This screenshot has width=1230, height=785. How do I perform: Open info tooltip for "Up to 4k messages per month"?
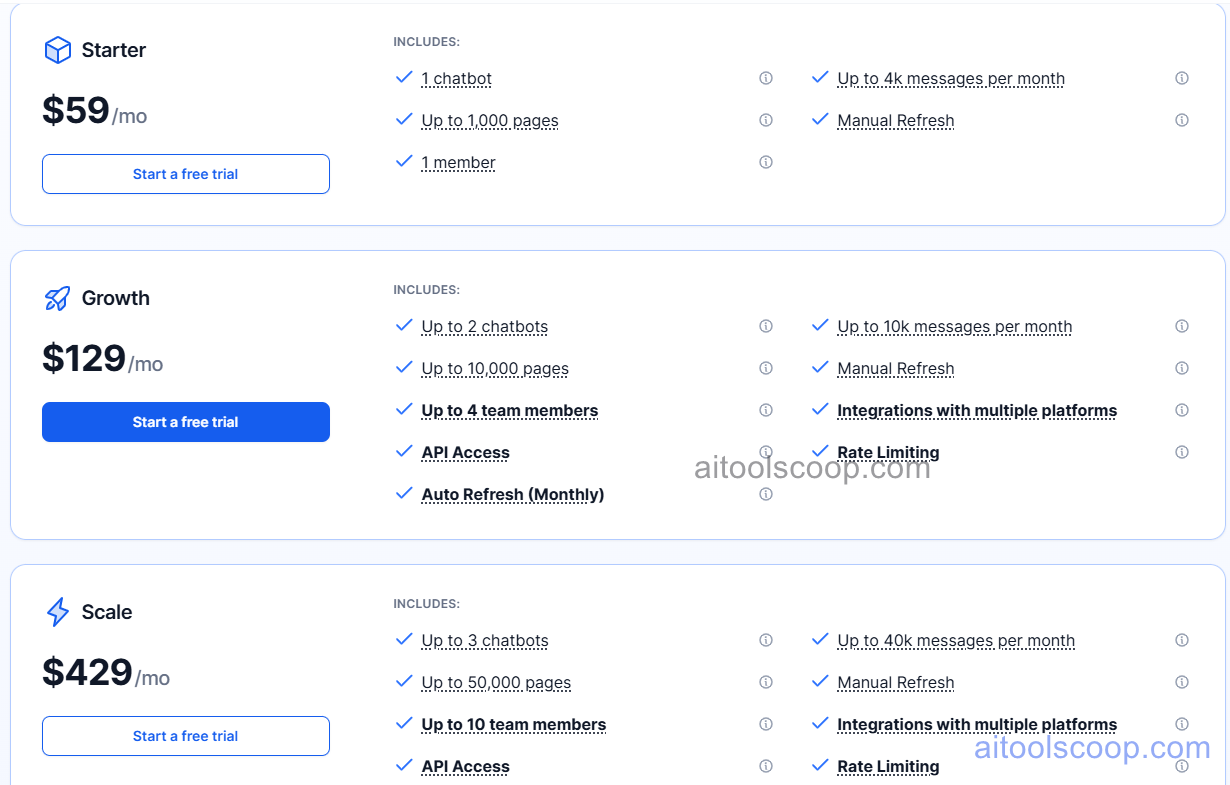click(1182, 78)
